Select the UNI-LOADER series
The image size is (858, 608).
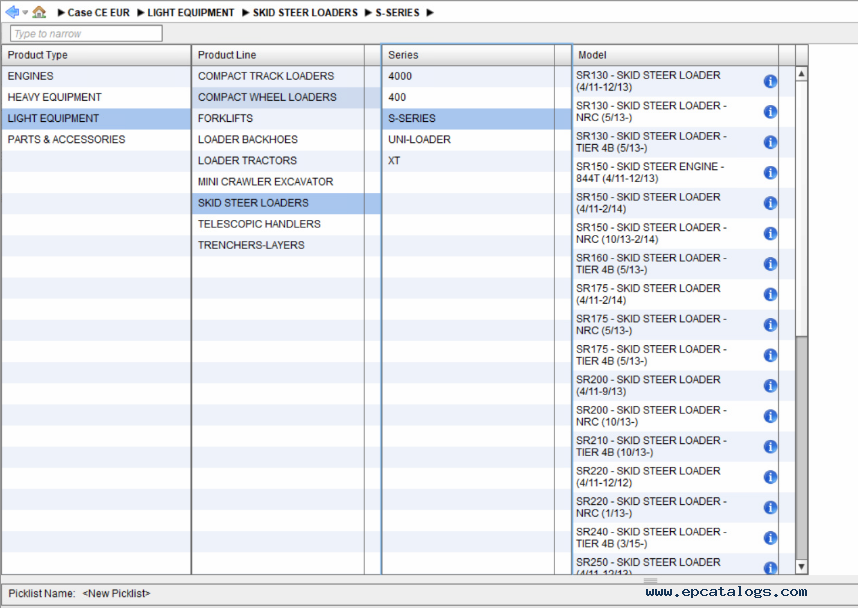pos(476,140)
